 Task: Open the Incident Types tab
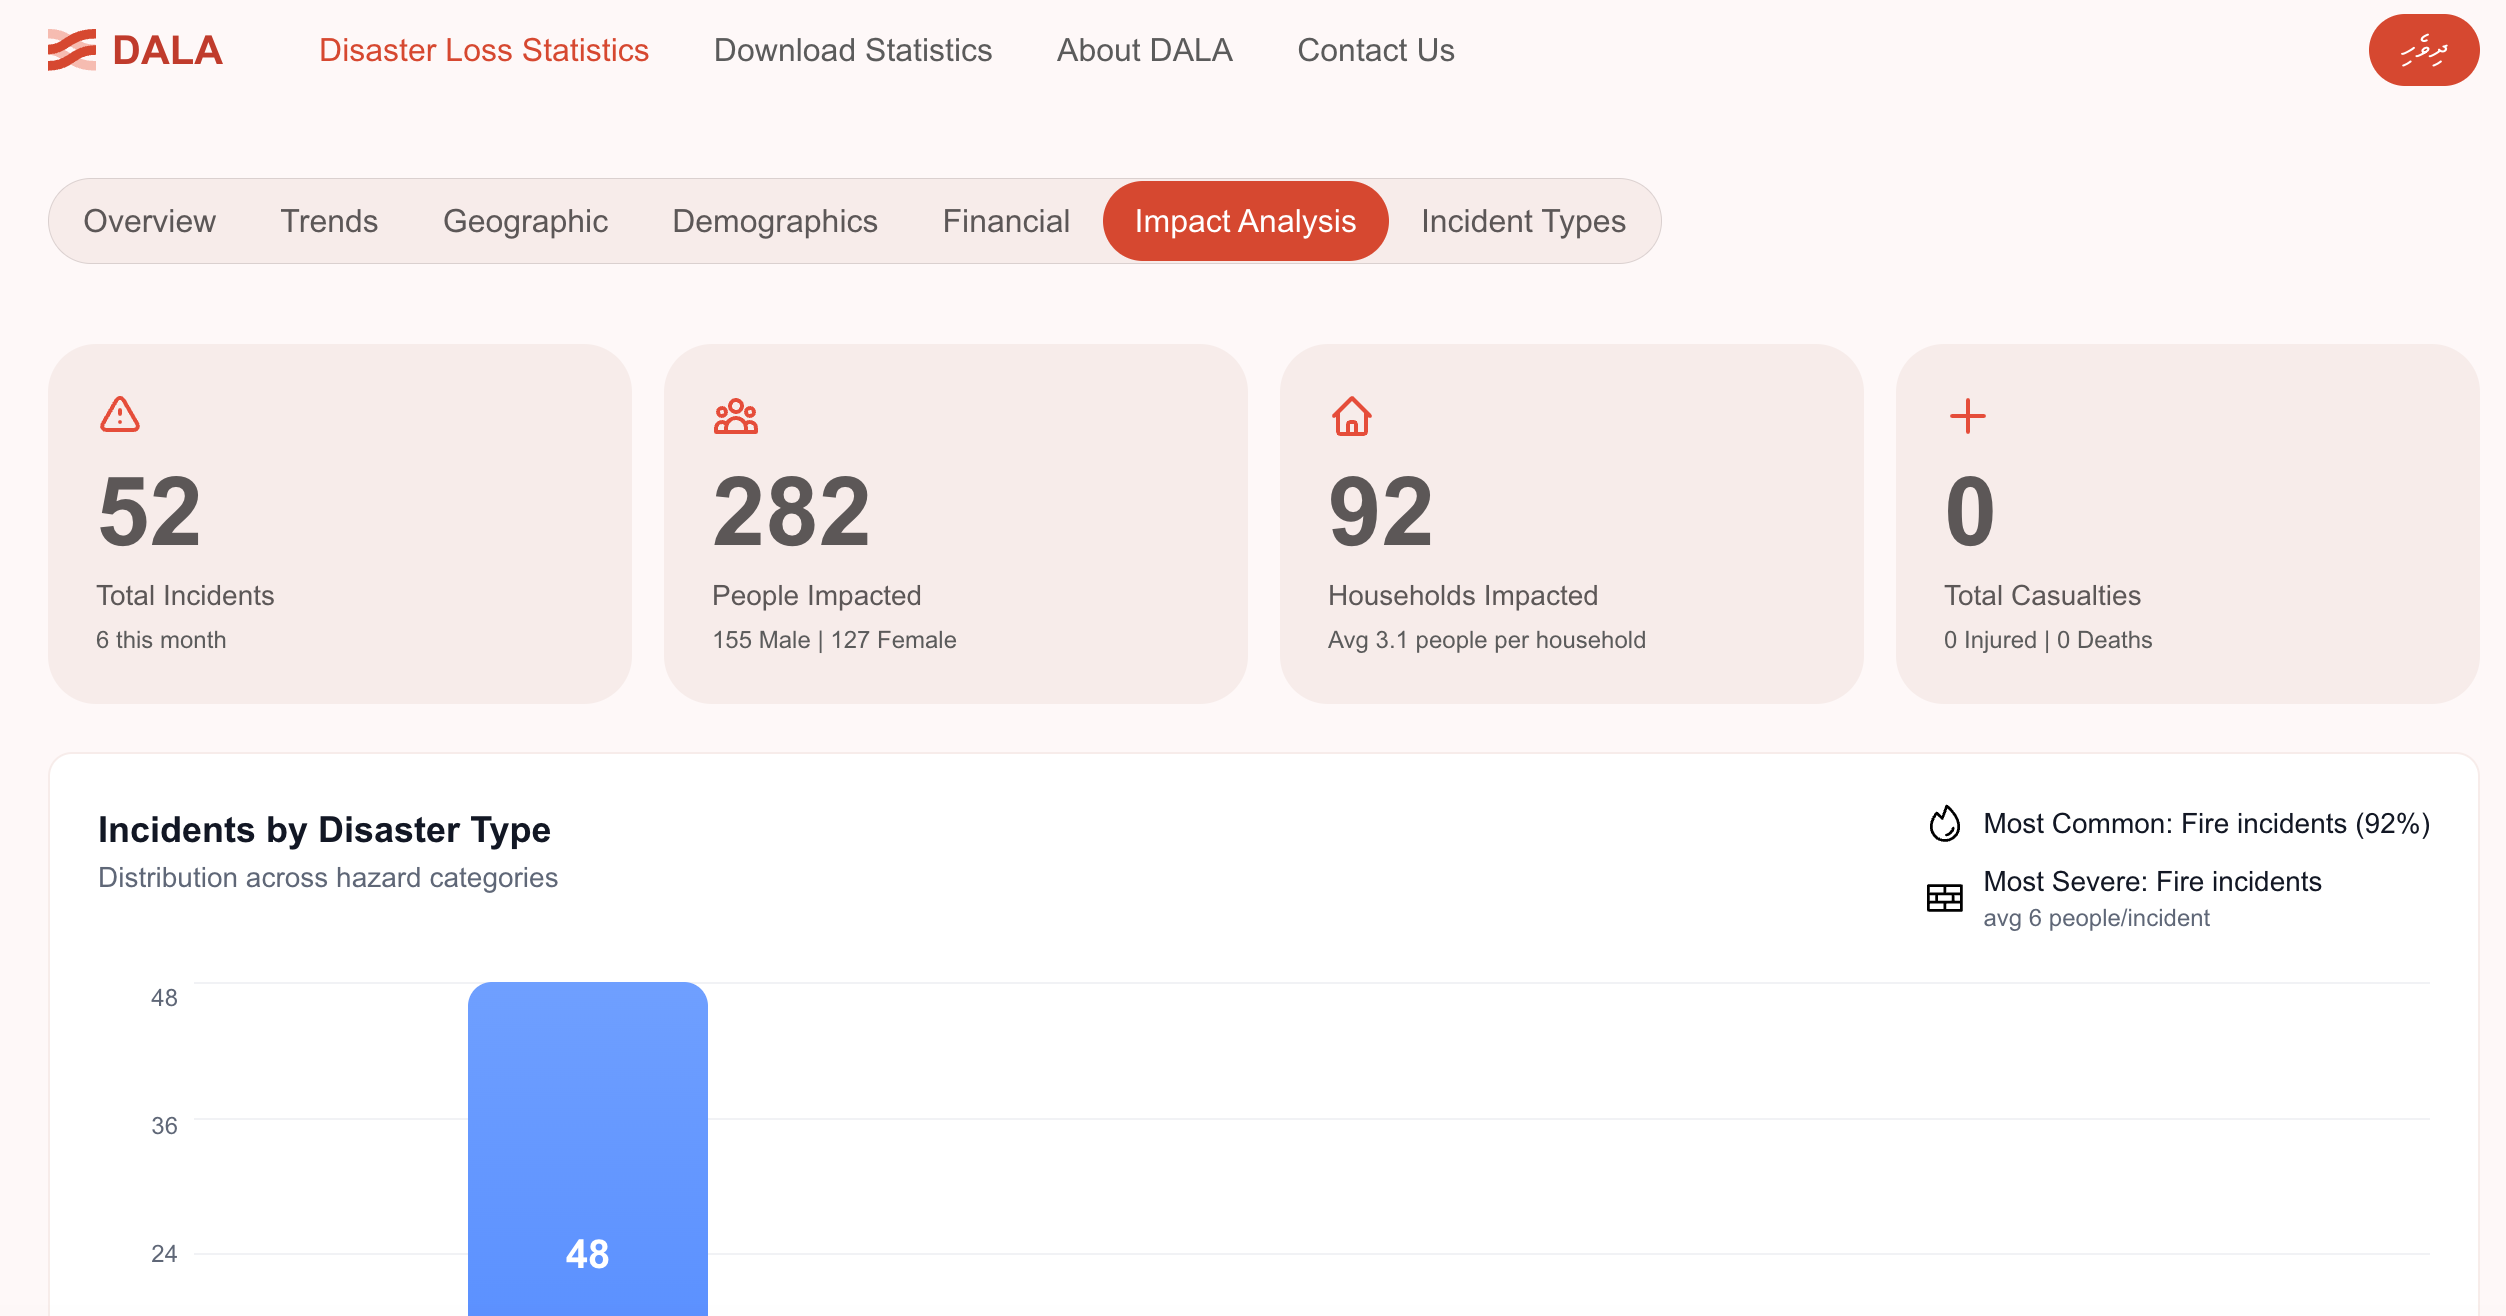(1524, 221)
